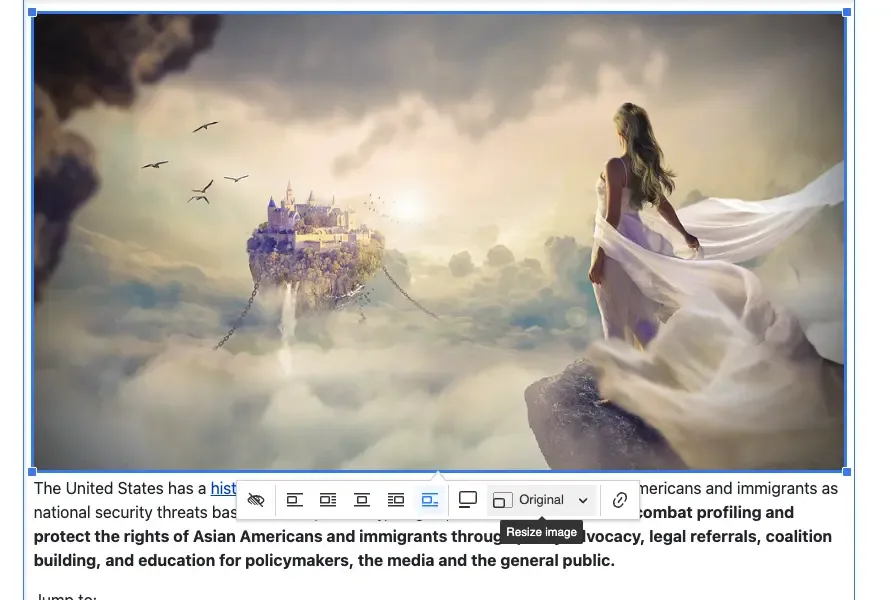Click the "Jump to:" text line
The width and height of the screenshot is (891, 600).
[64, 595]
